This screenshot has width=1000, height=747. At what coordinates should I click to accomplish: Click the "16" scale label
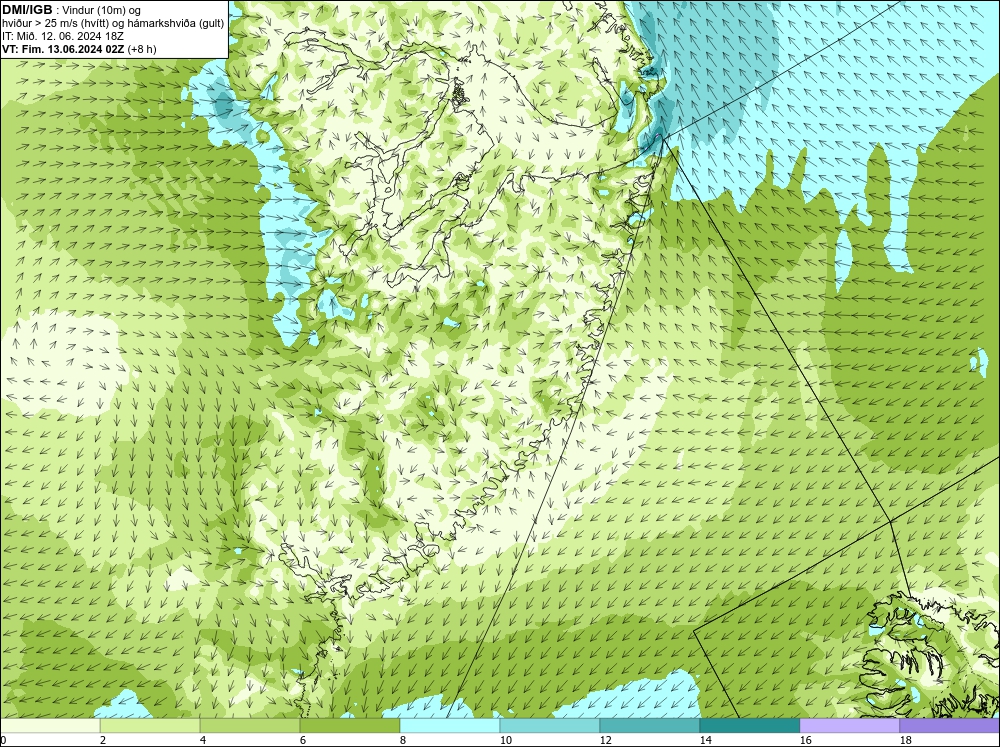point(805,740)
